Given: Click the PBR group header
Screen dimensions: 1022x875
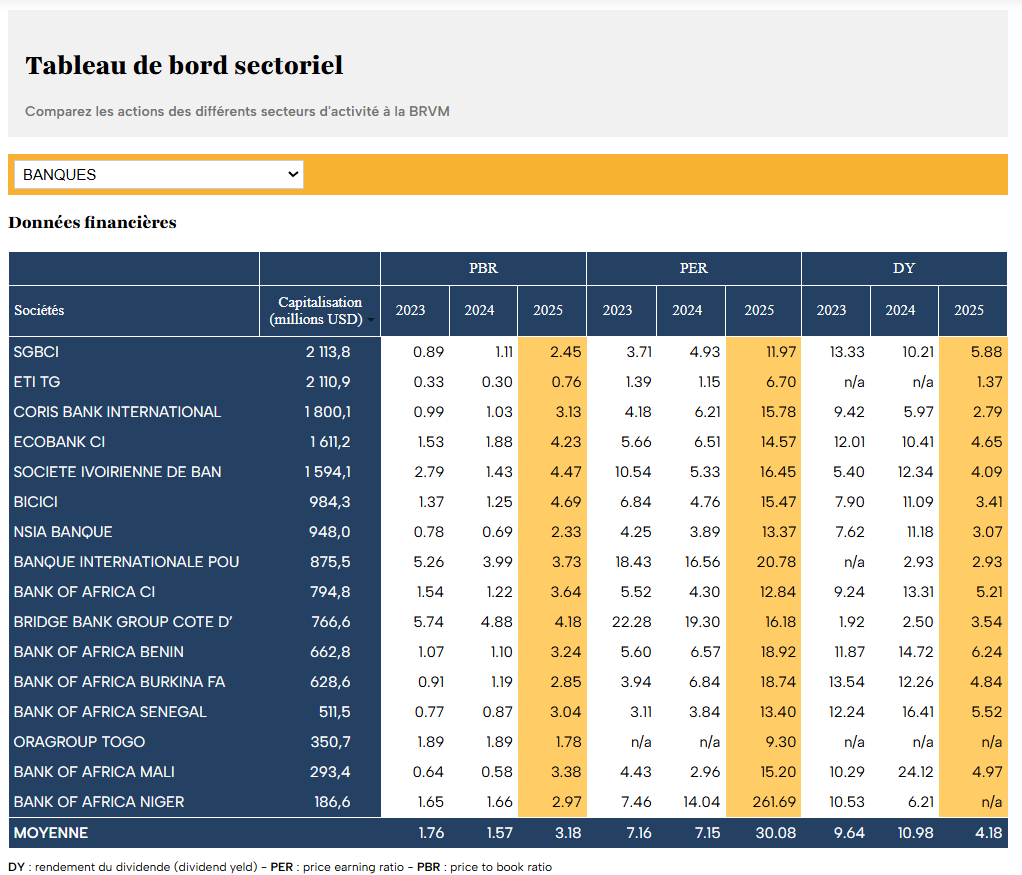Looking at the screenshot, I should click(483, 268).
